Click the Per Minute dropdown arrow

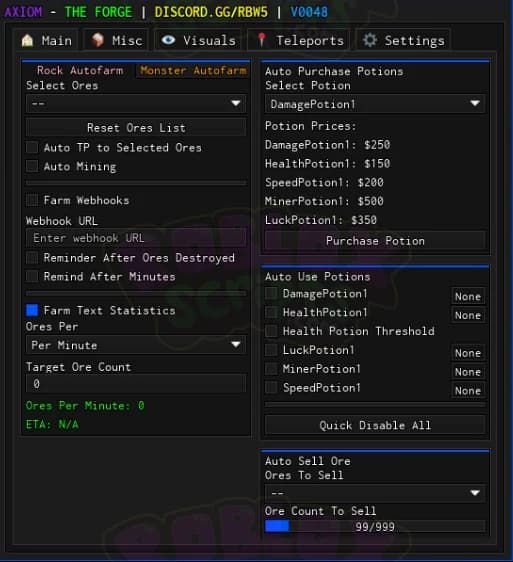tap(236, 344)
